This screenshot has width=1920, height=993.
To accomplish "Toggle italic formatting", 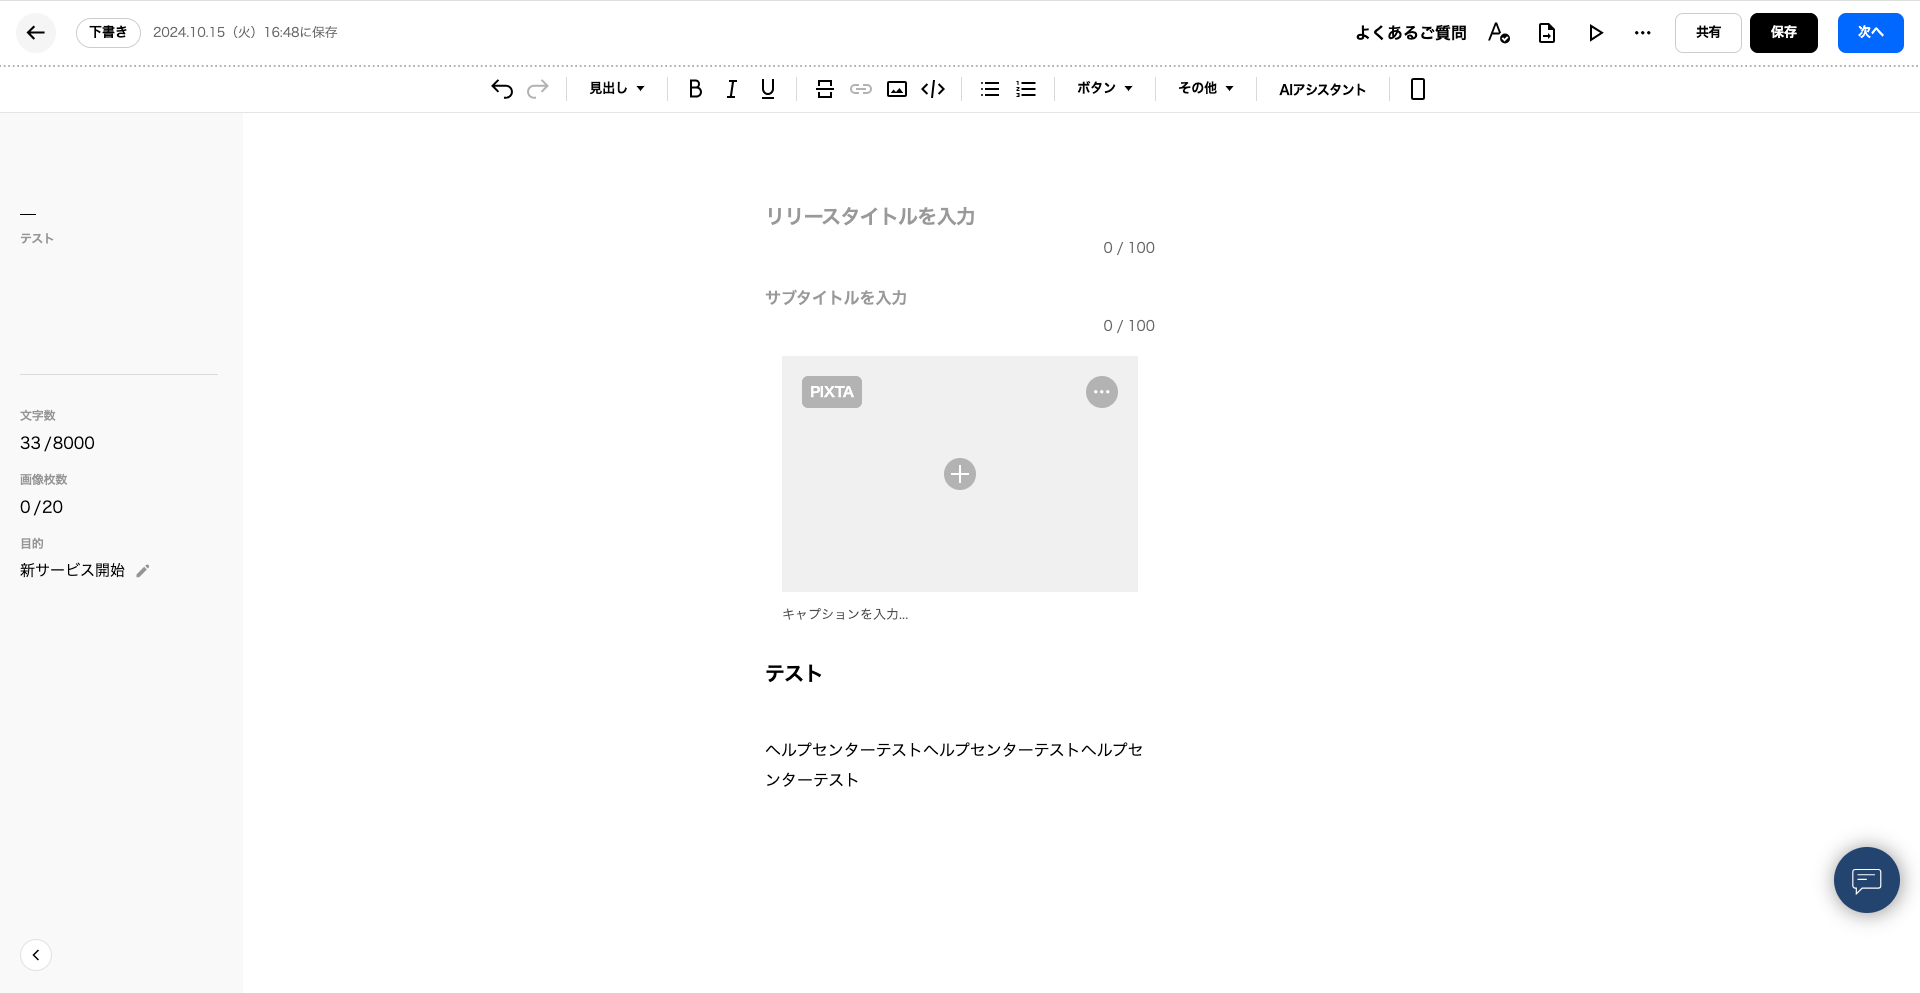I will pos(731,89).
